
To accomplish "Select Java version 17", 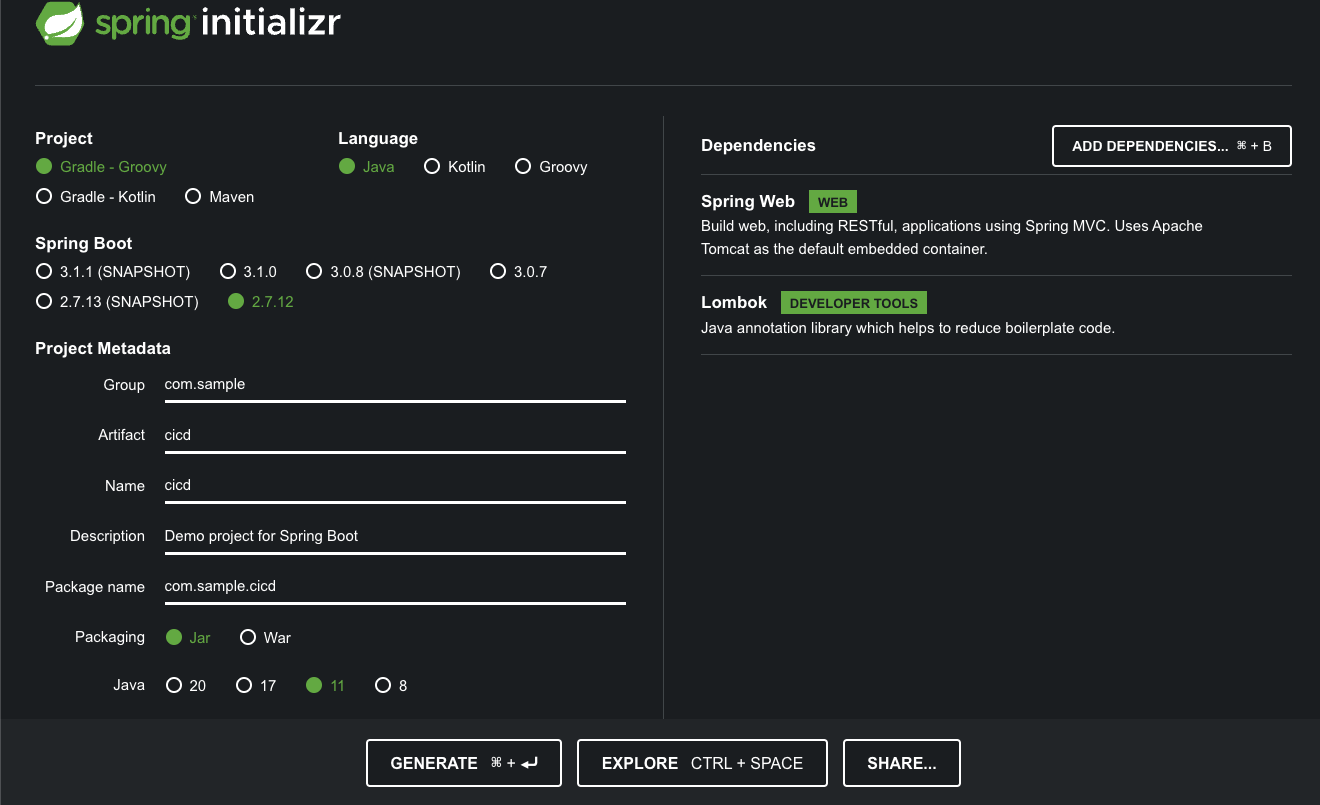I will (x=256, y=686).
